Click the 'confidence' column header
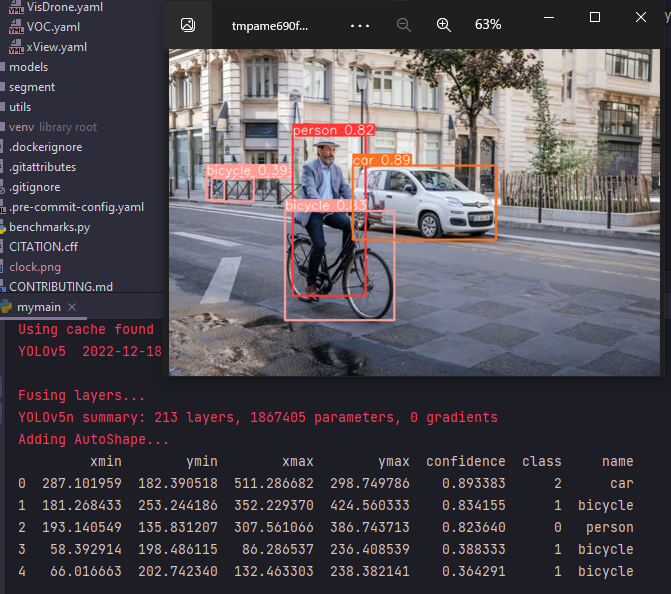This screenshot has width=671, height=594. 466,461
